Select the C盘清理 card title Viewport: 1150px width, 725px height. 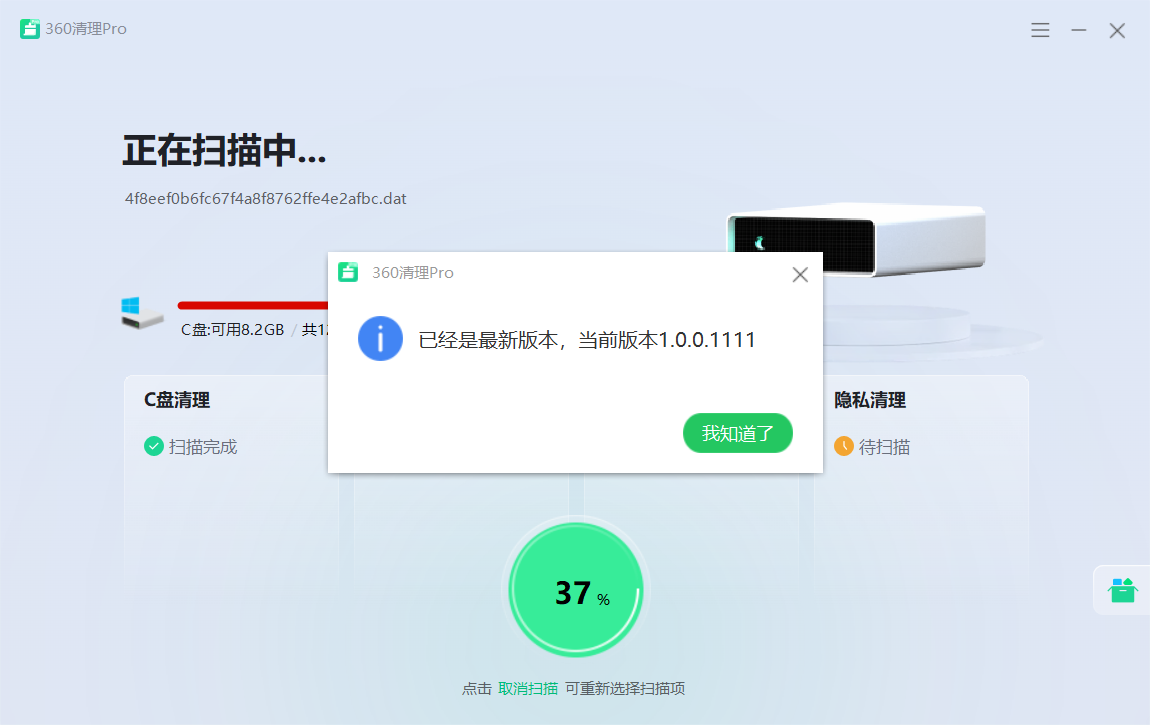pos(177,400)
